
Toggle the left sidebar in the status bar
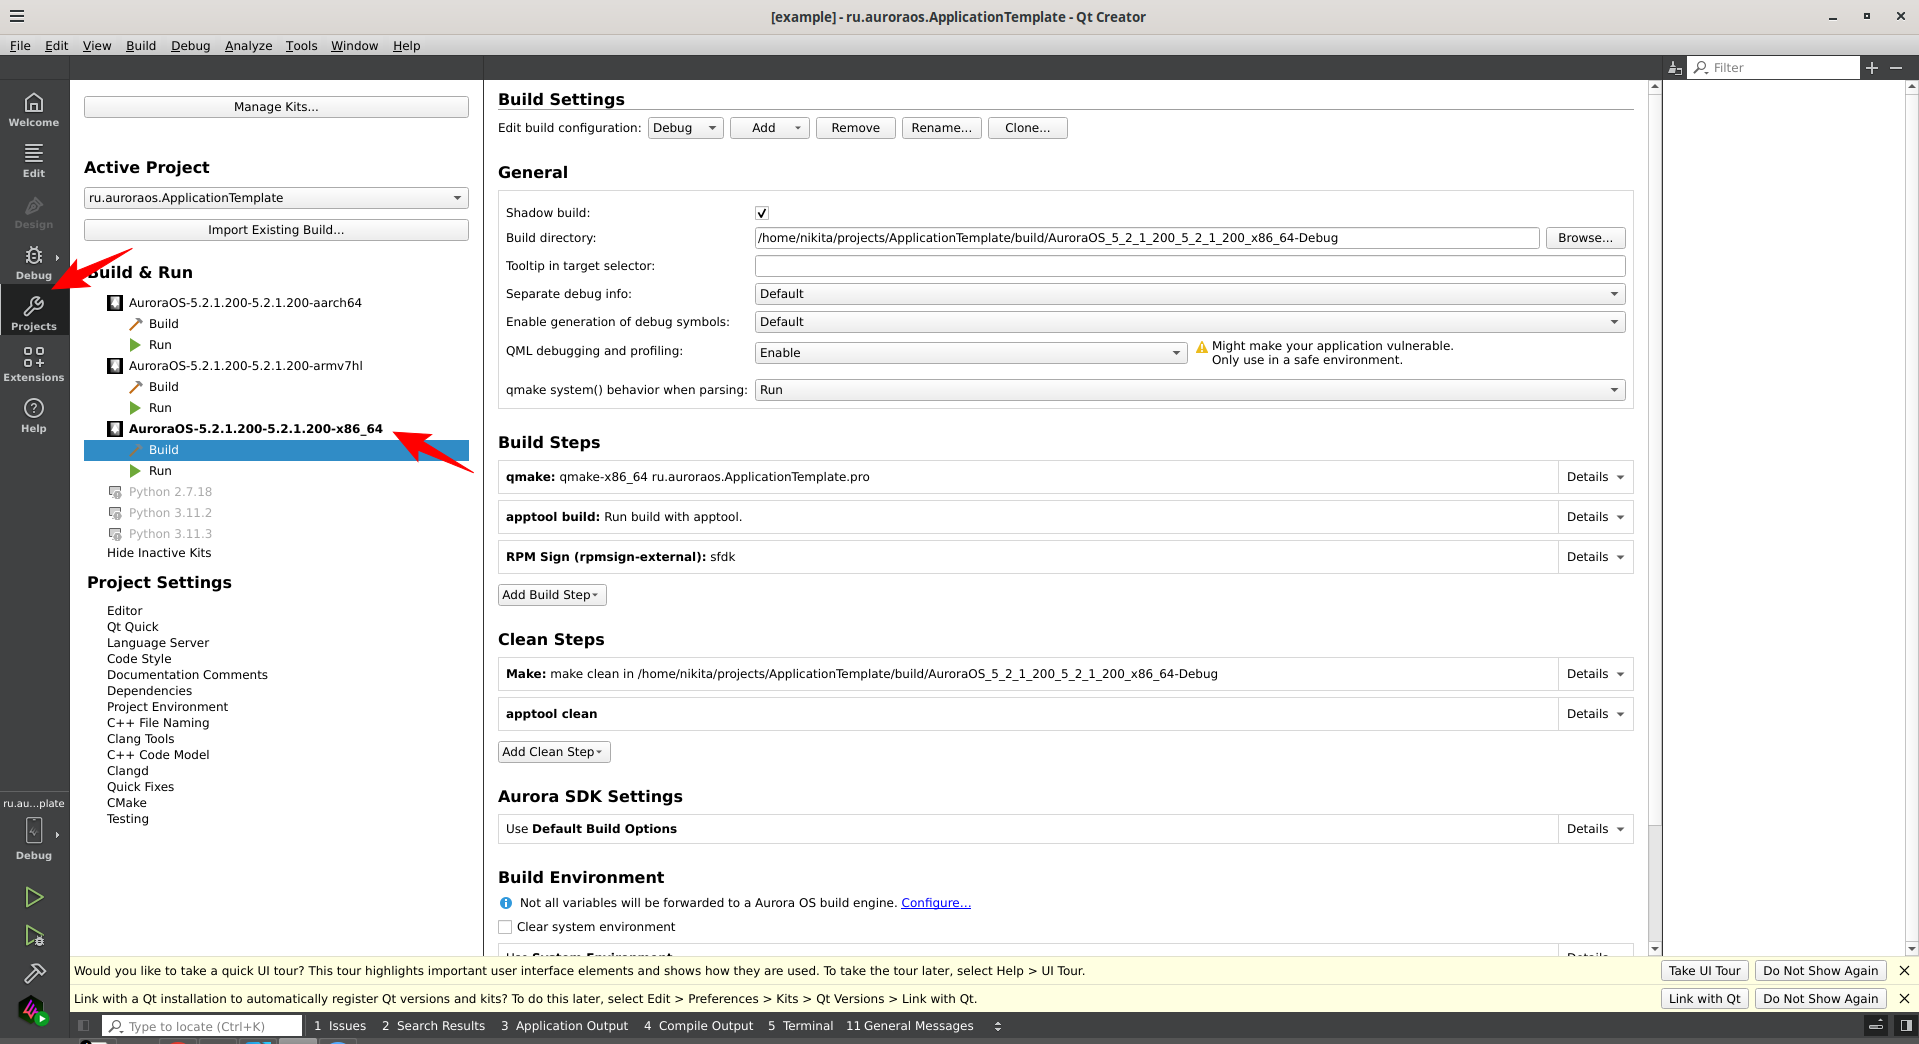click(x=84, y=1026)
